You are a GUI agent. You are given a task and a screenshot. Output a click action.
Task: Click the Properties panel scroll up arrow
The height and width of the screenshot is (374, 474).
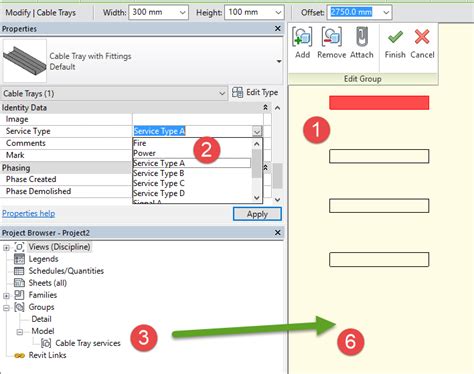(x=277, y=108)
